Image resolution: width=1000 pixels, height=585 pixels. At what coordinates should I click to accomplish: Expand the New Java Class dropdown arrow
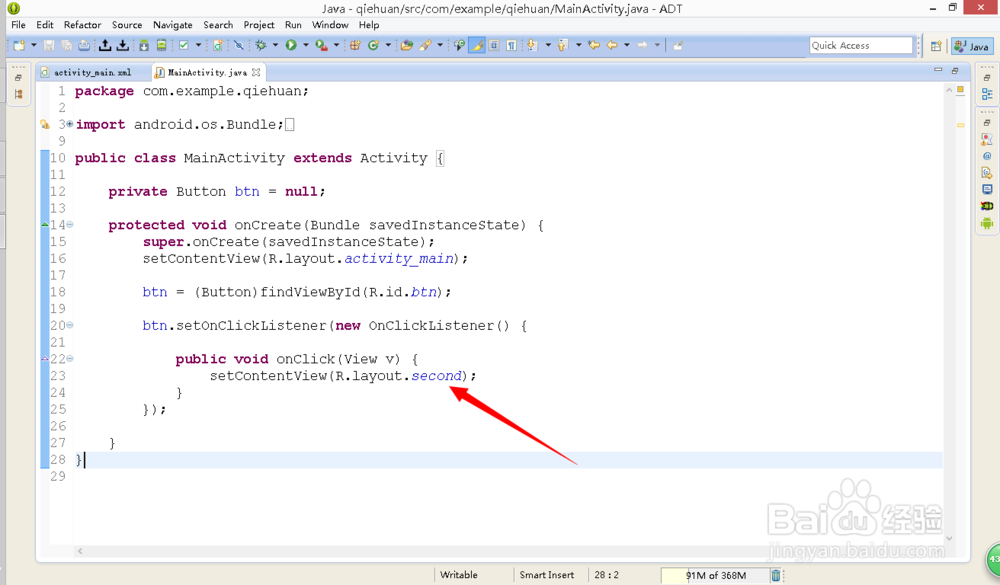pos(388,45)
